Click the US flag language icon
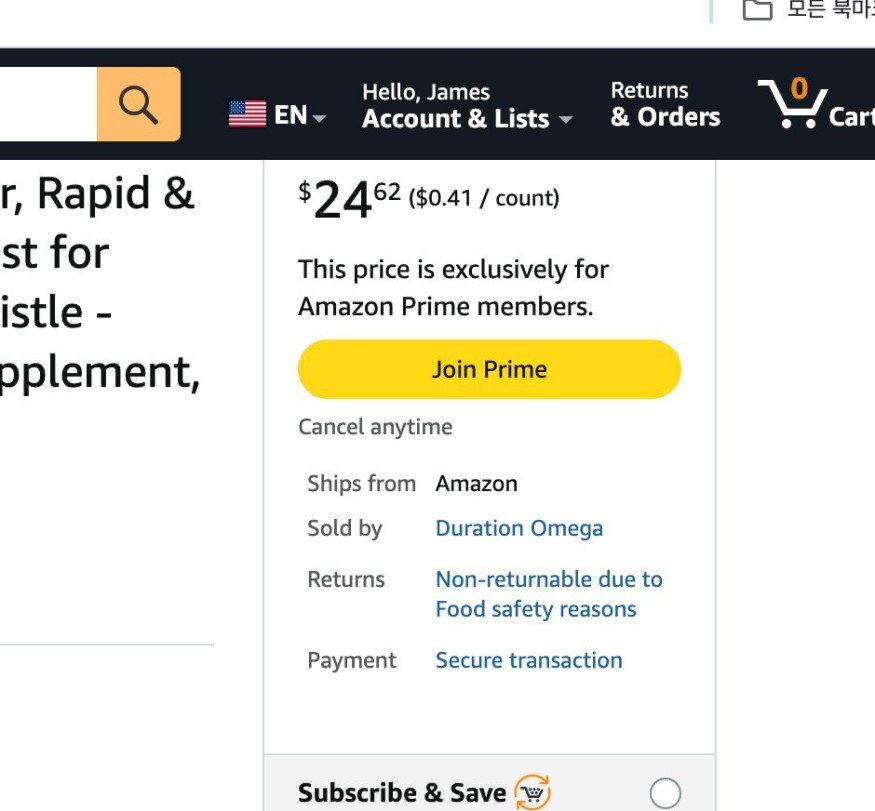Screen dimensions: 875x811 pos(247,114)
